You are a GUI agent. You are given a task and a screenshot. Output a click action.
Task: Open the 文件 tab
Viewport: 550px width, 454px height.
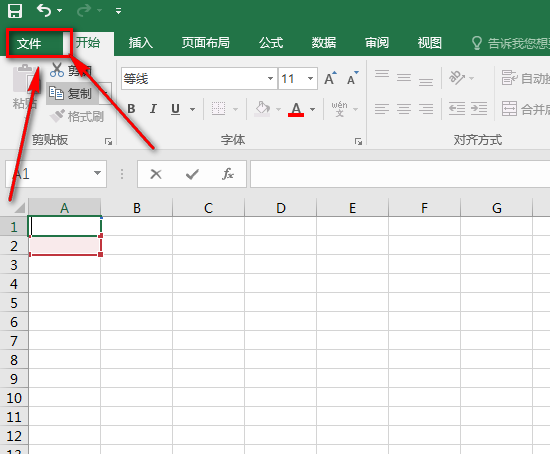point(29,44)
